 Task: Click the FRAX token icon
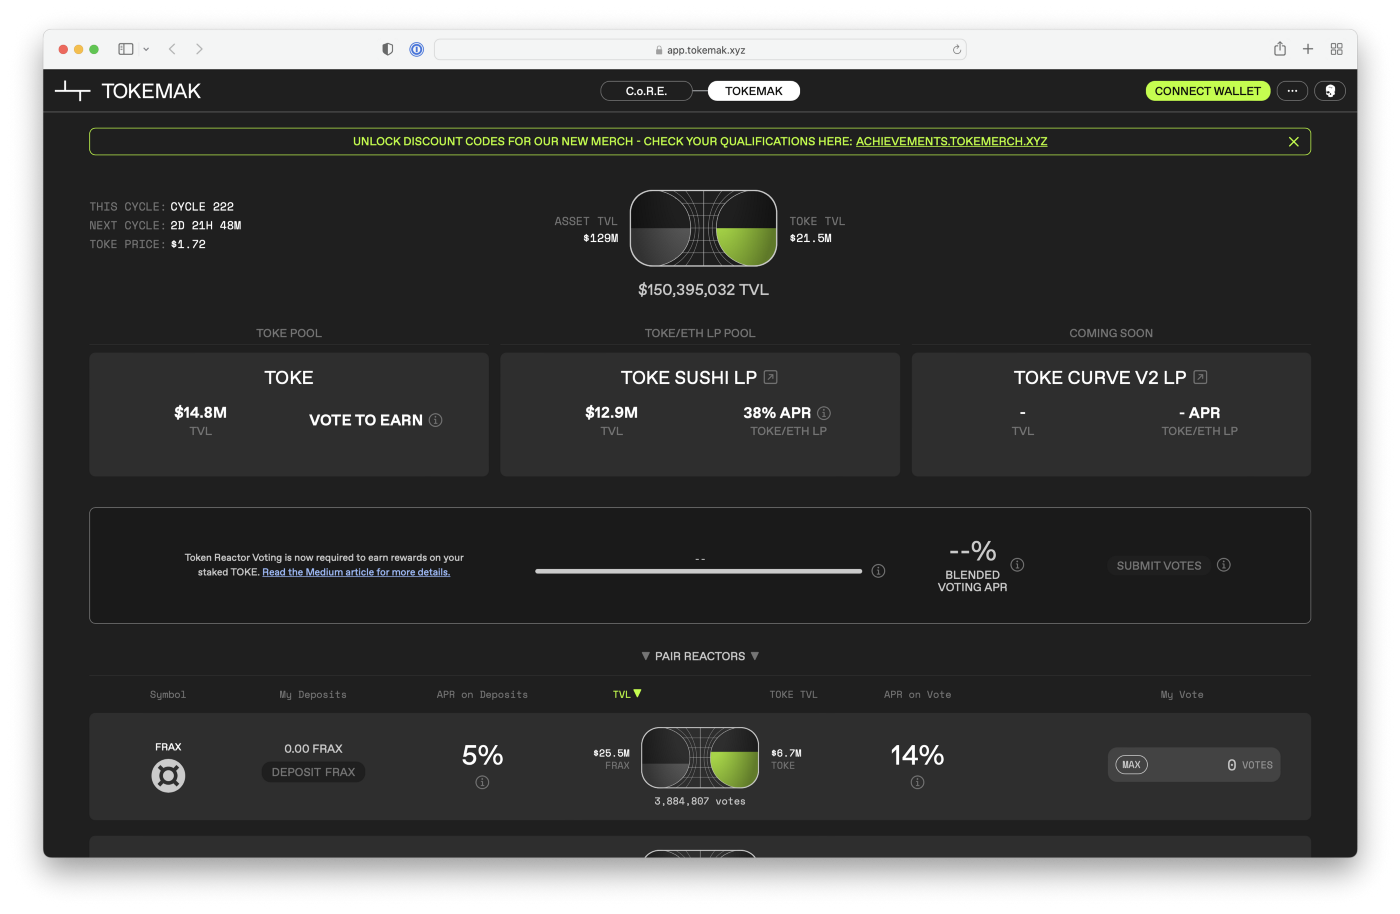click(168, 776)
